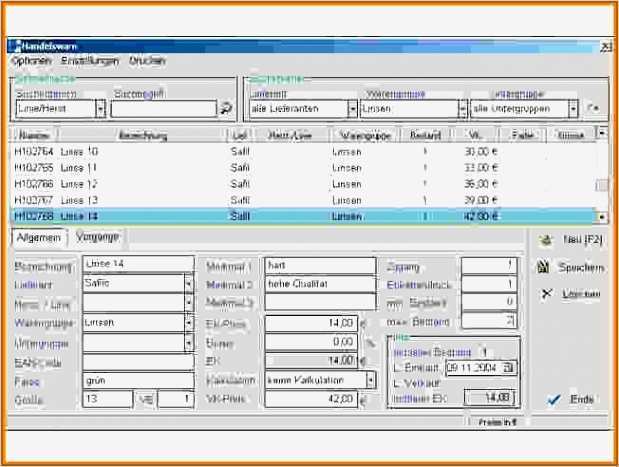Click the empty Merkmal 3 field
The image size is (619, 467).
[x=320, y=302]
